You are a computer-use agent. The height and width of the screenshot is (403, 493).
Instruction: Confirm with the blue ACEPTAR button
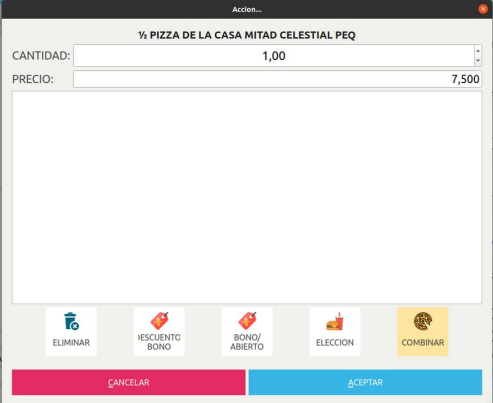[365, 382]
